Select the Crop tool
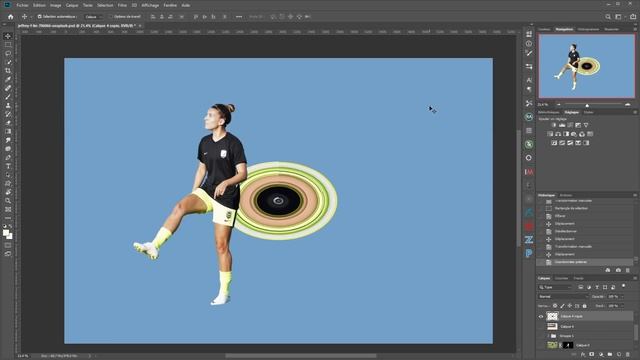Image resolution: width=640 pixels, height=360 pixels. pos(8,71)
